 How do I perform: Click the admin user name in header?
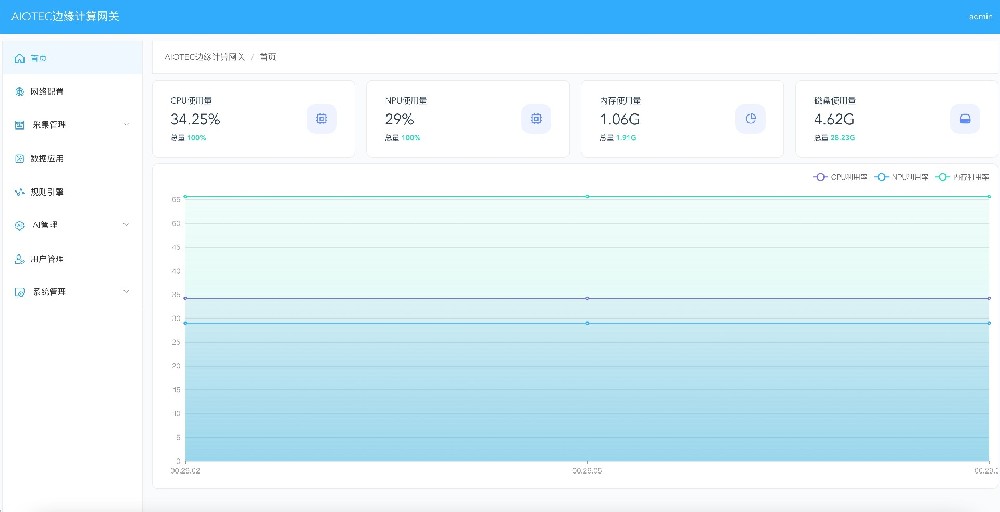978,17
